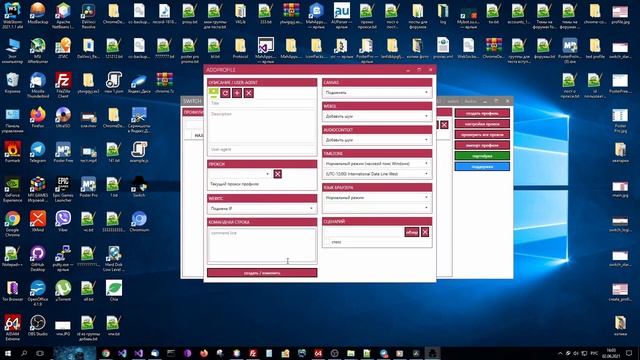Viewport: 640px width, 360px height.
Task: Click the green button in Switch window
Action: 482,156
